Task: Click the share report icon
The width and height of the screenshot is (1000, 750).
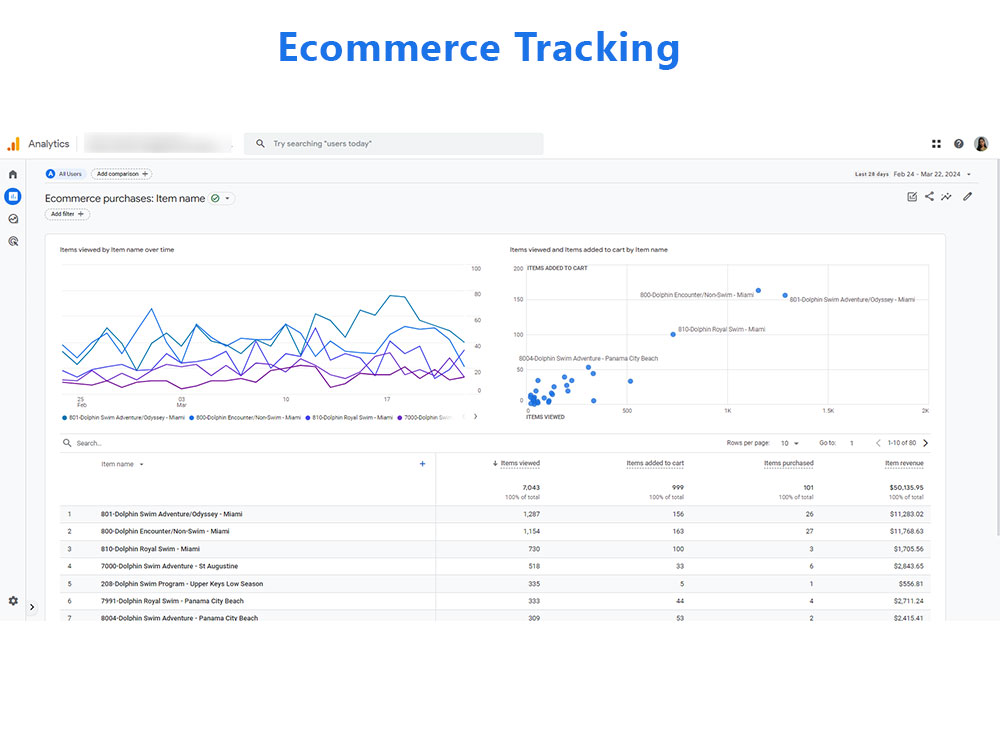Action: tap(929, 196)
